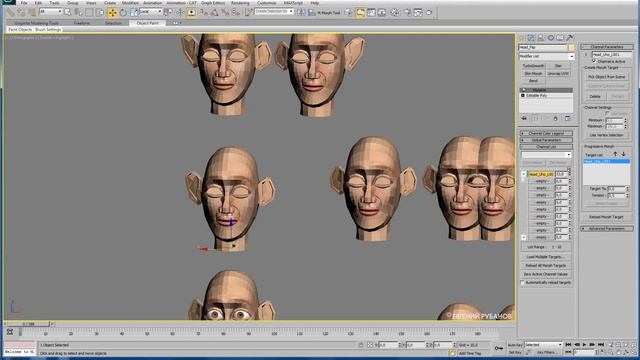The image size is (640, 360).
Task: Open the Utilities hammer panel icon
Action: 570,38
